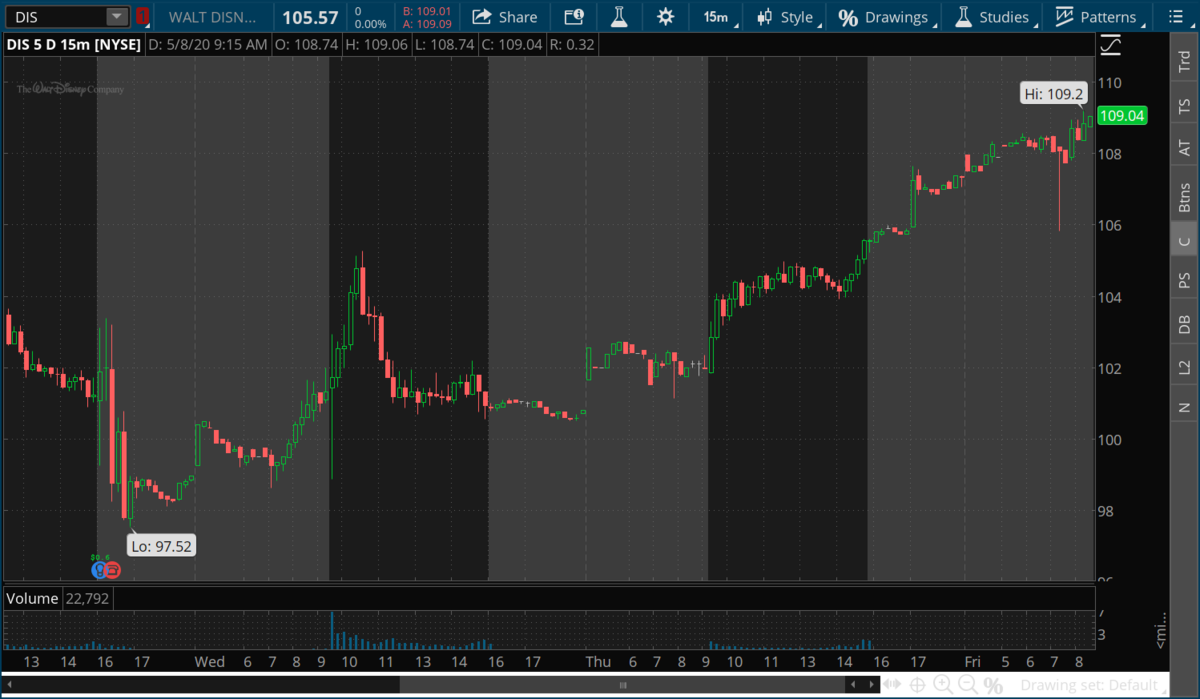Image resolution: width=1200 pixels, height=699 pixels.
Task: Open chart settings gear icon
Action: [x=665, y=17]
